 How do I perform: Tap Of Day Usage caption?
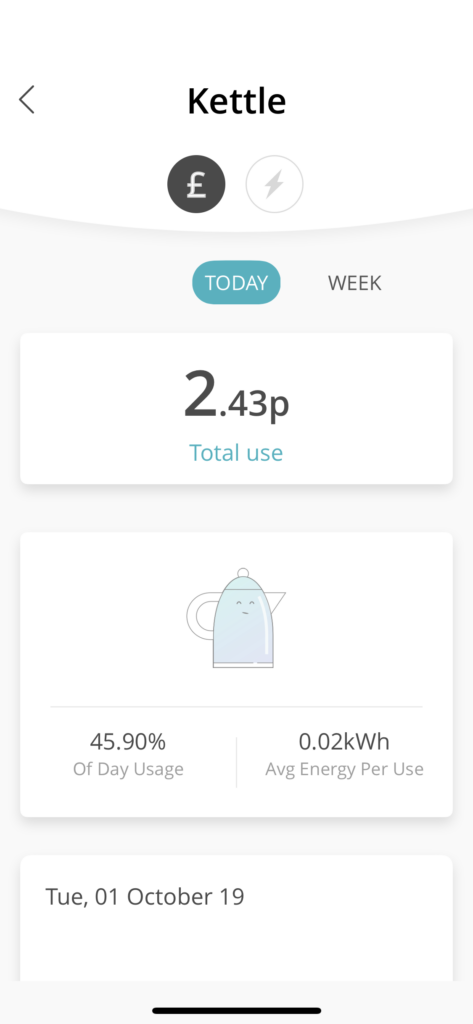click(128, 769)
